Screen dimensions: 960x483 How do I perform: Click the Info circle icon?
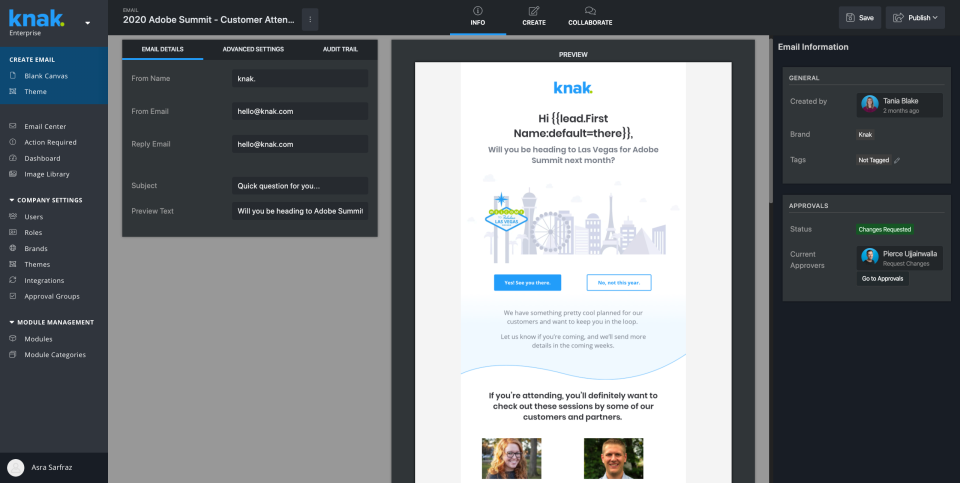(x=478, y=10)
